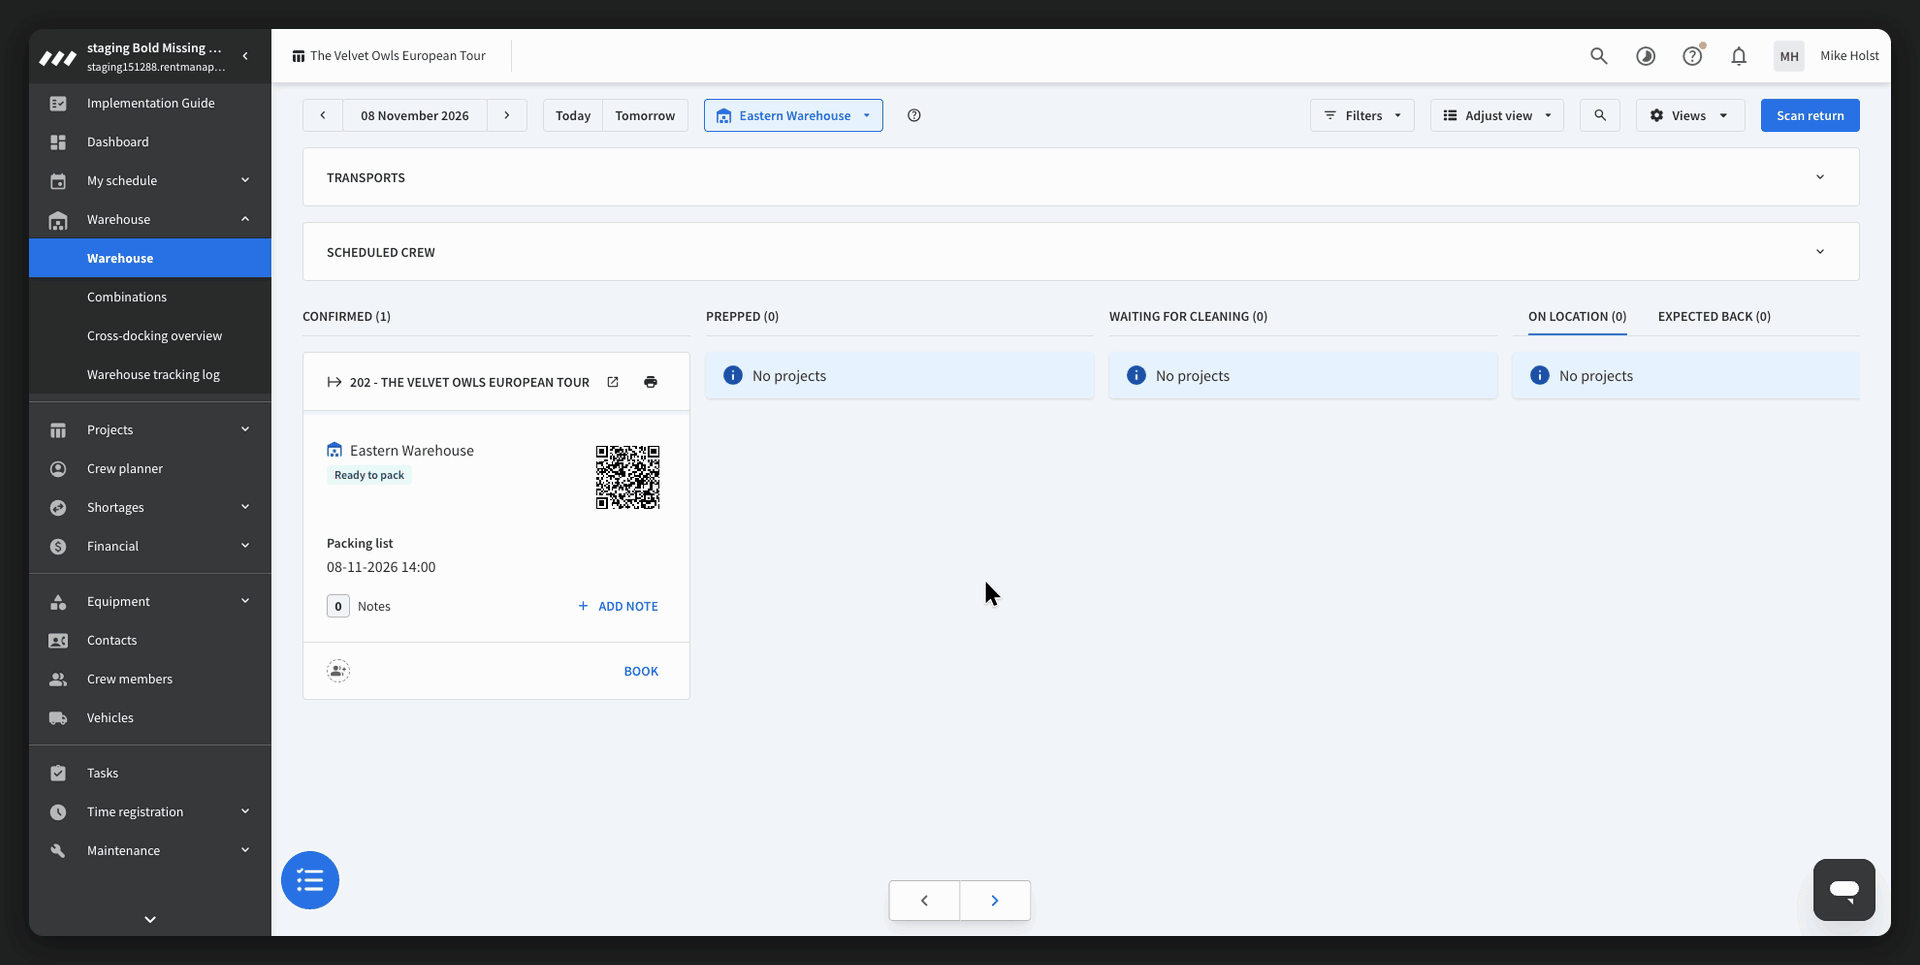Click the warehouse help circle icon
This screenshot has height=965, width=1920.
click(x=914, y=116)
